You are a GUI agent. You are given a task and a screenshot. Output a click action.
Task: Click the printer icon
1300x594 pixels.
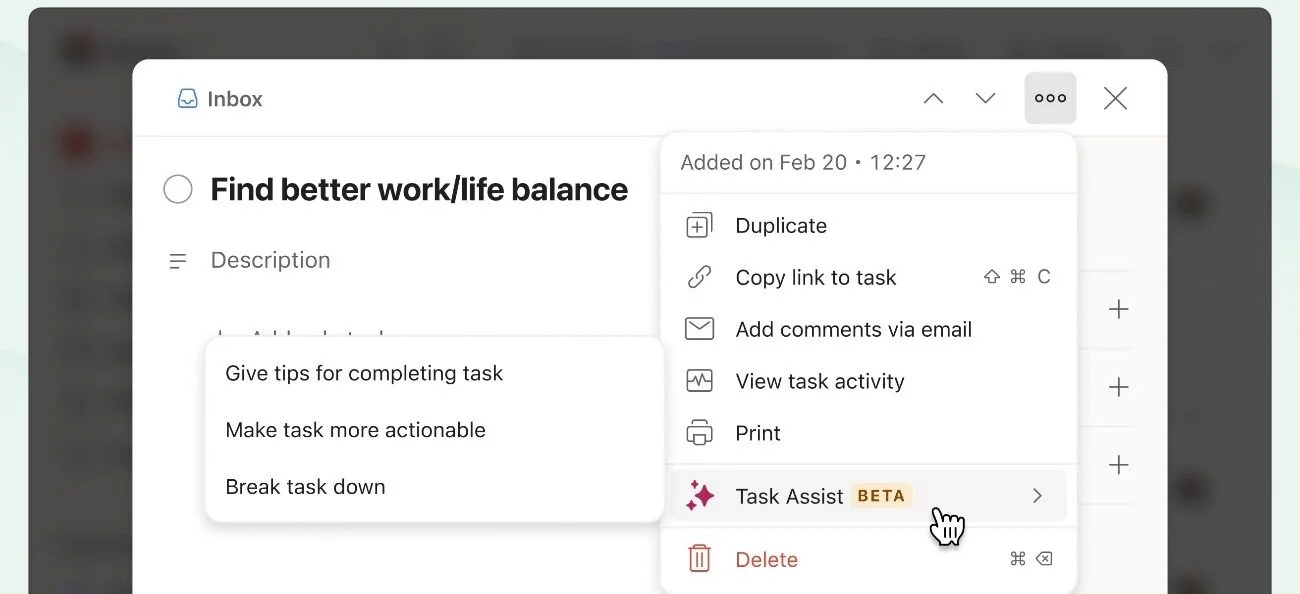[x=699, y=433]
